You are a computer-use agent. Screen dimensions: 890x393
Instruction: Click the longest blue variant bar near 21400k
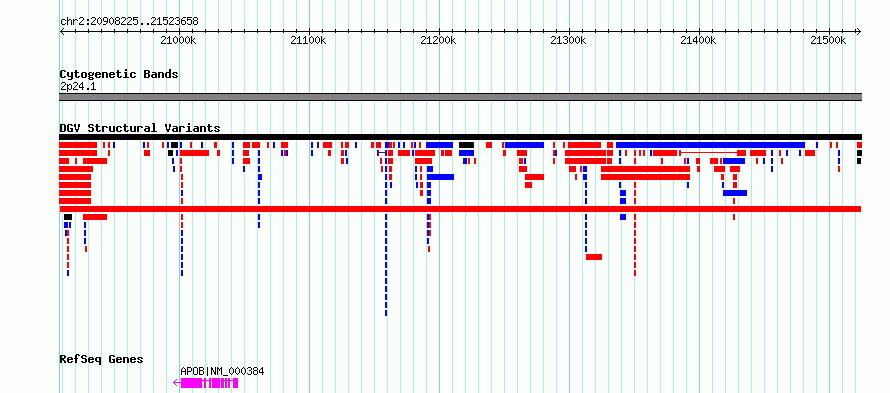(710, 145)
